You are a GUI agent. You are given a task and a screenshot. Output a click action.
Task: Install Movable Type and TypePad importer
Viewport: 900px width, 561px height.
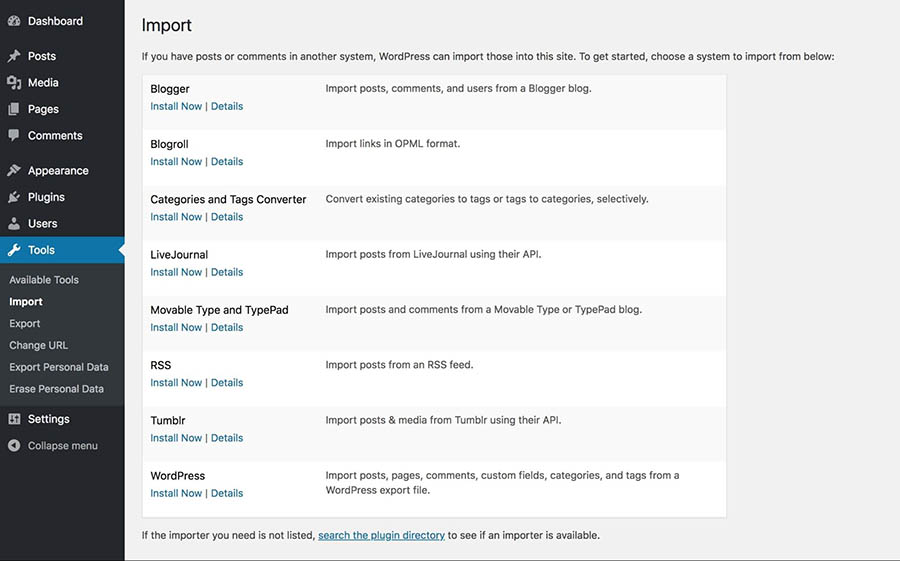(x=176, y=327)
